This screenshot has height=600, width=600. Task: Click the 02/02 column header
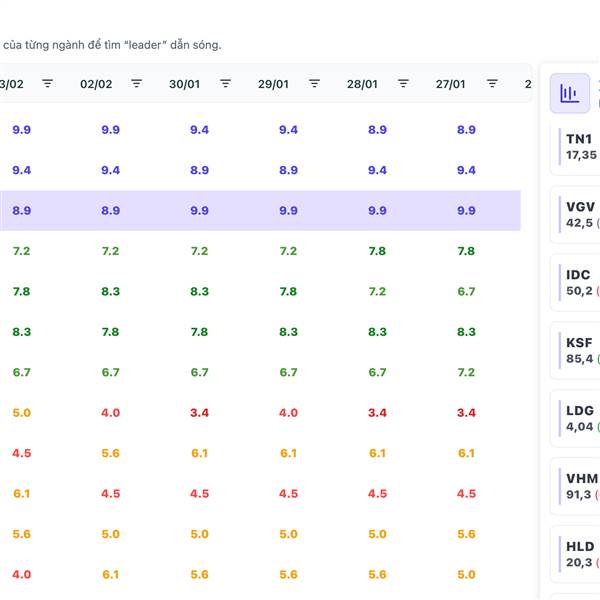tap(96, 84)
